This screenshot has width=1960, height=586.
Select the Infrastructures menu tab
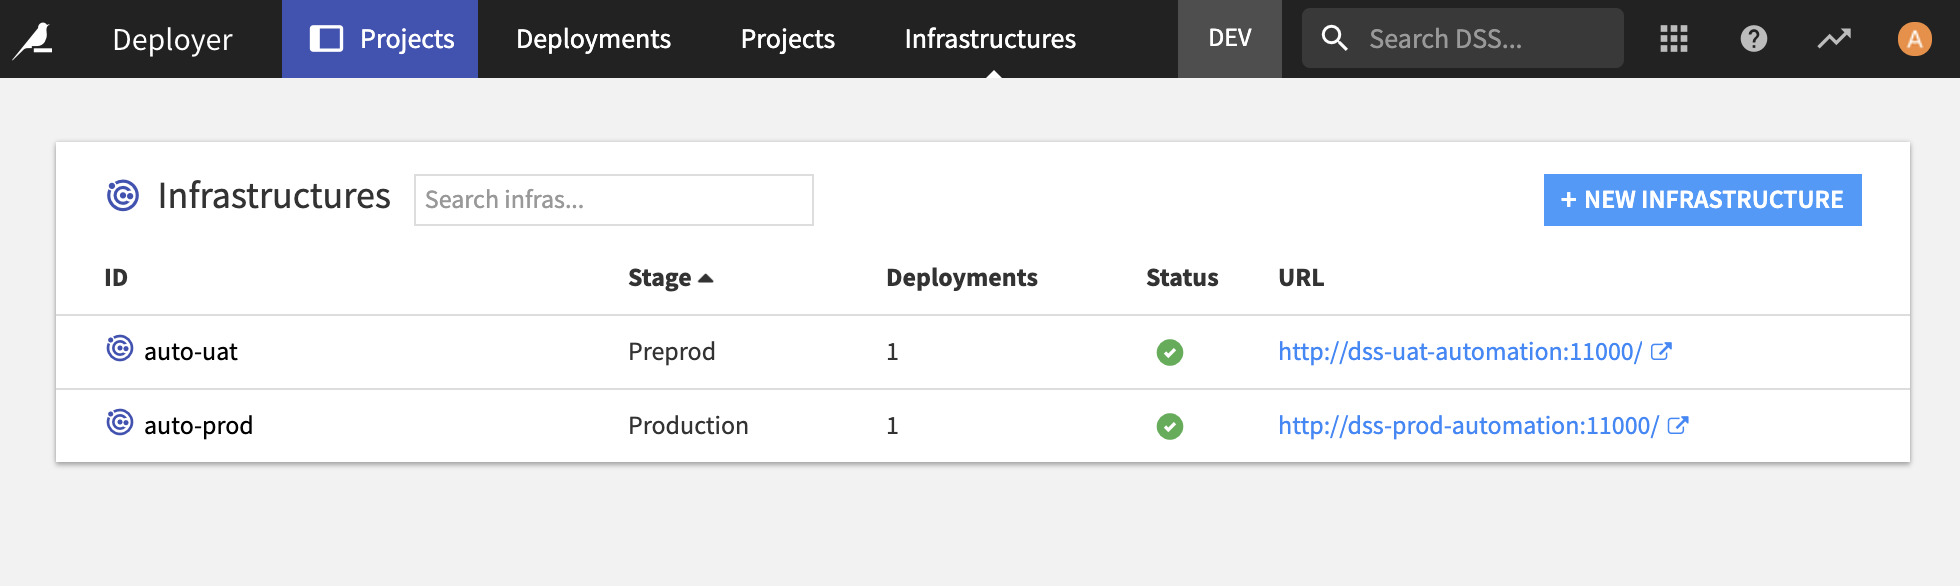point(990,39)
